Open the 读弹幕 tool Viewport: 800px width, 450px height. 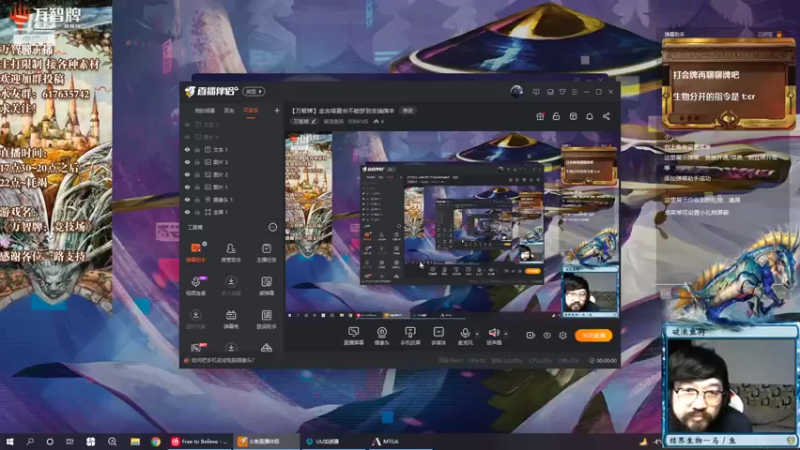[266, 286]
